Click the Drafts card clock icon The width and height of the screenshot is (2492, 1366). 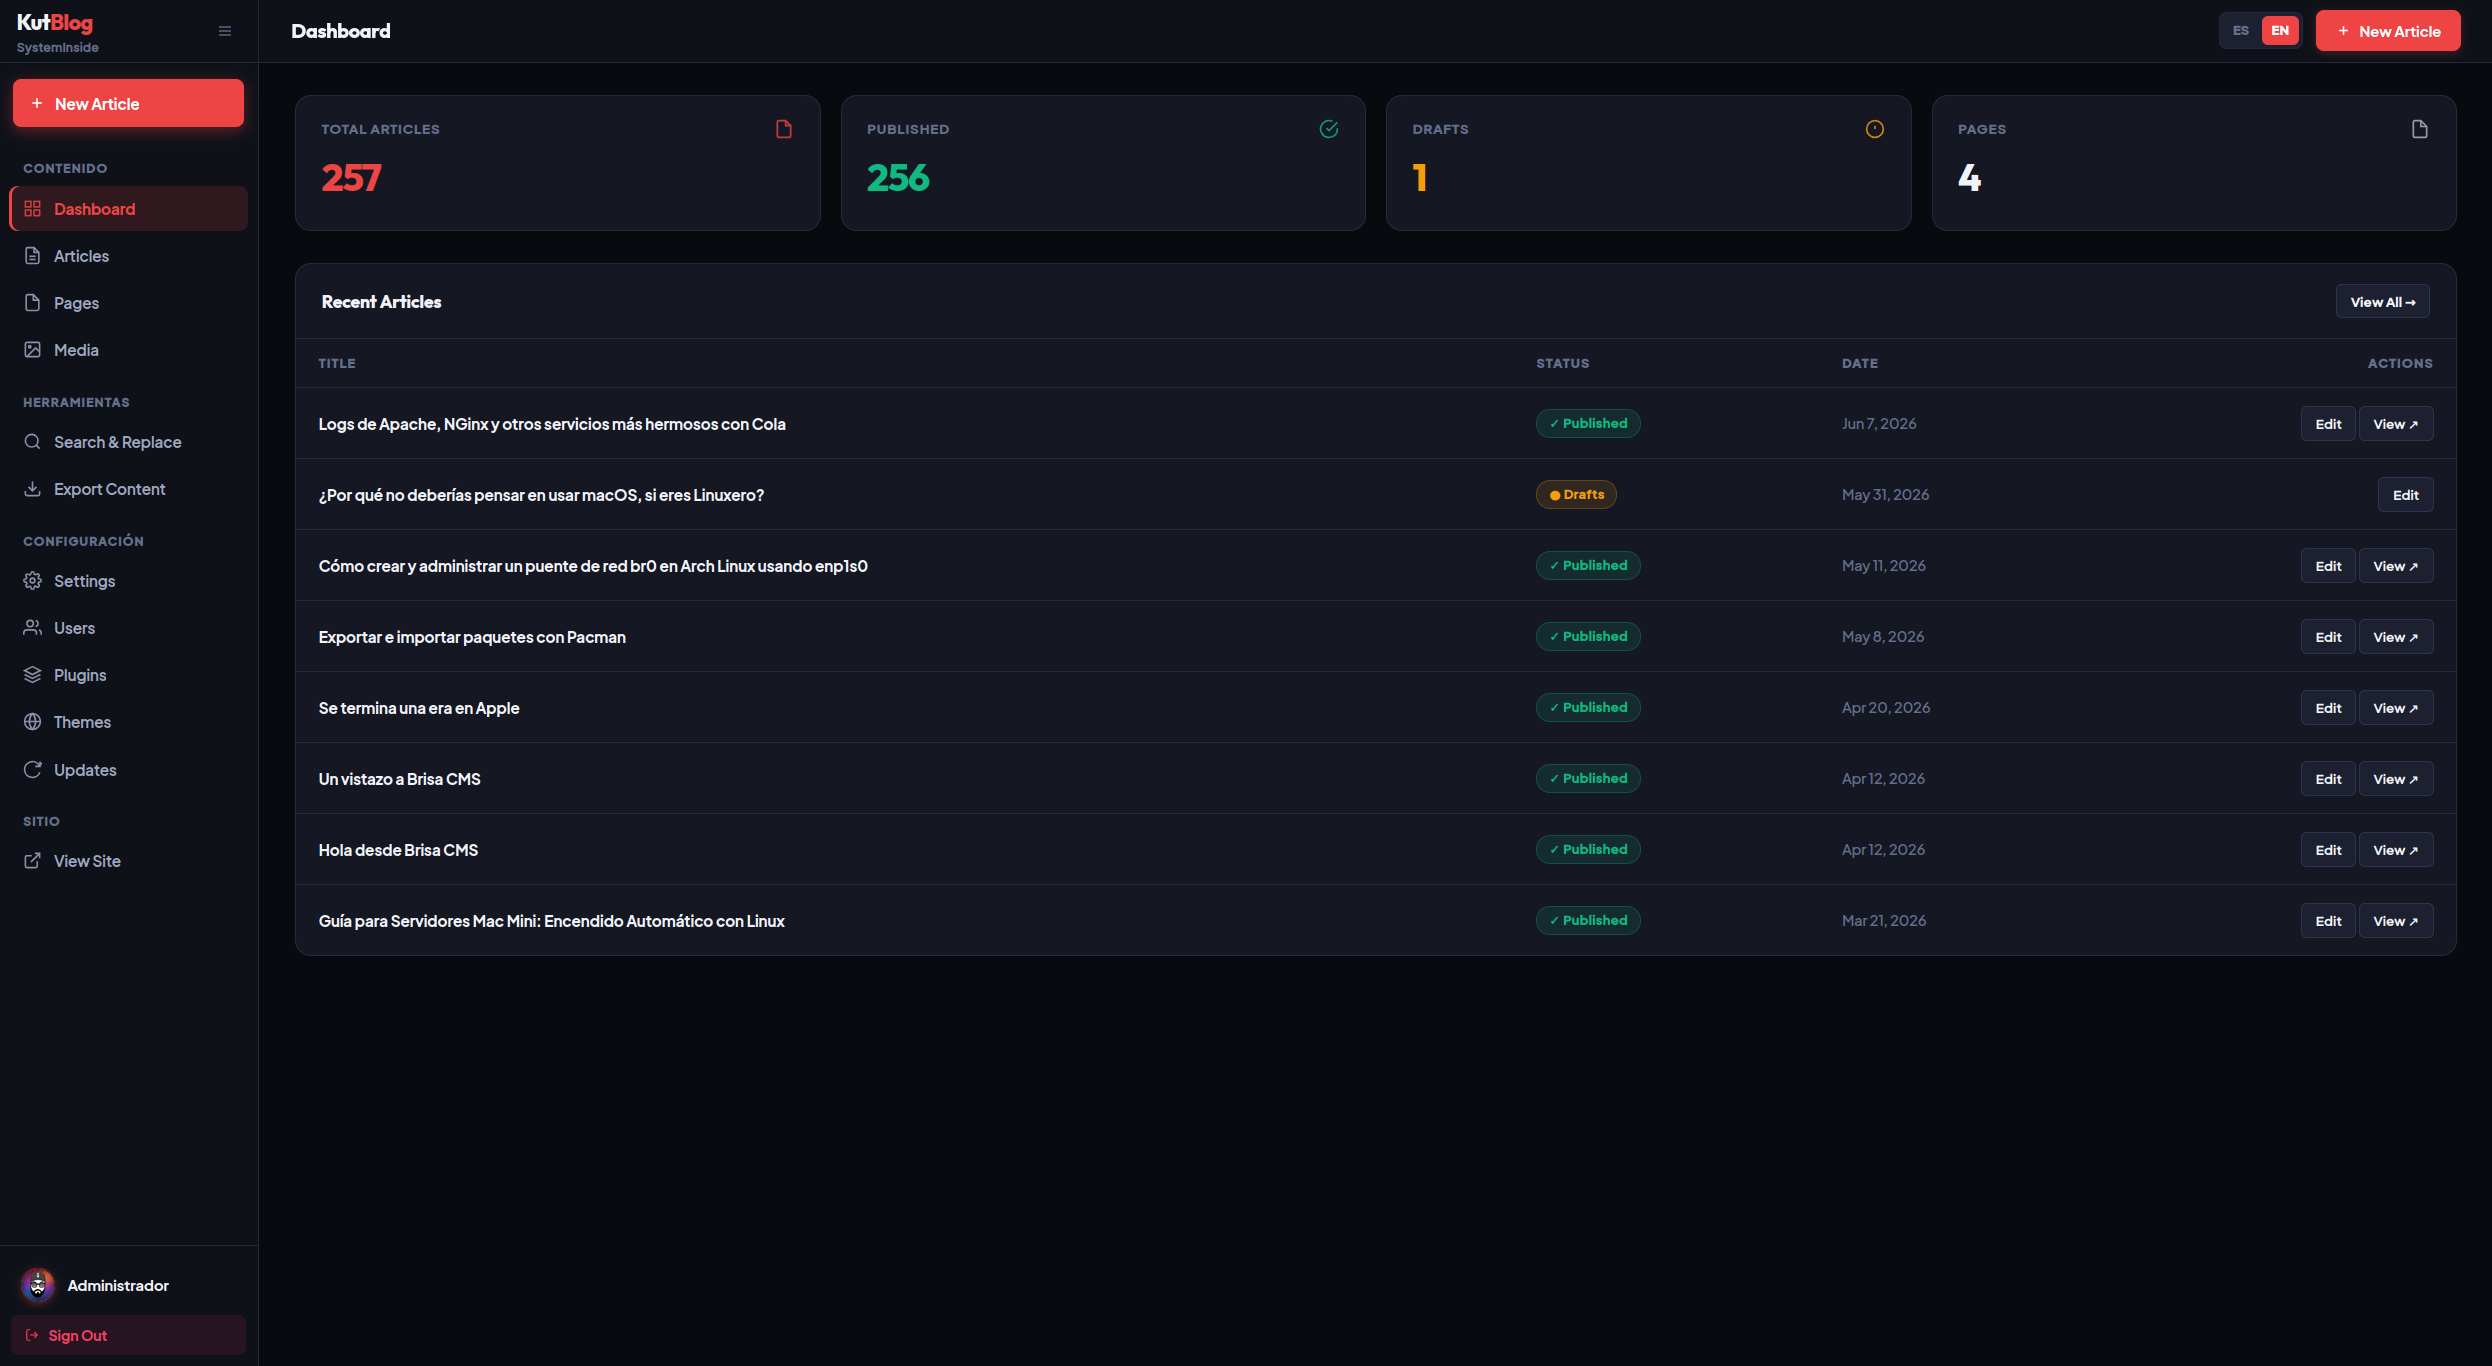pos(1875,129)
